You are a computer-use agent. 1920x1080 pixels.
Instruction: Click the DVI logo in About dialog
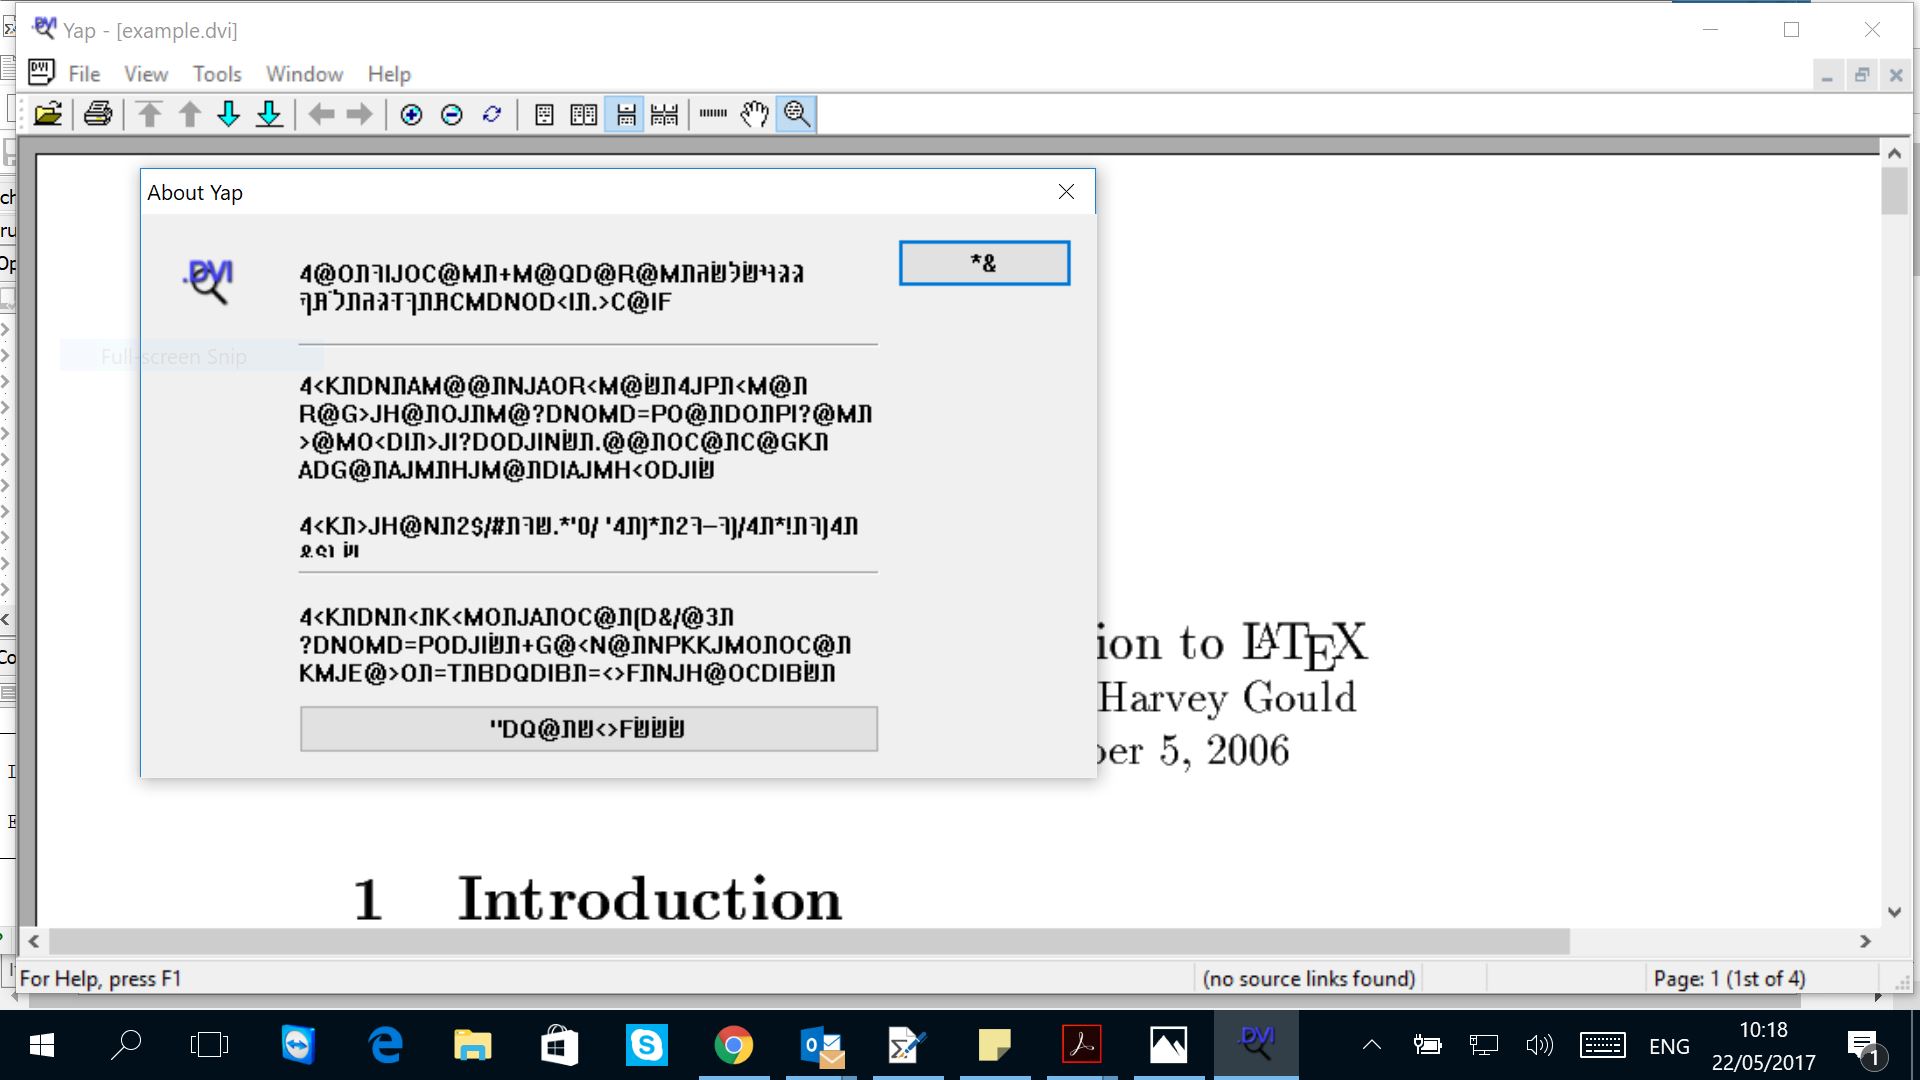click(209, 282)
